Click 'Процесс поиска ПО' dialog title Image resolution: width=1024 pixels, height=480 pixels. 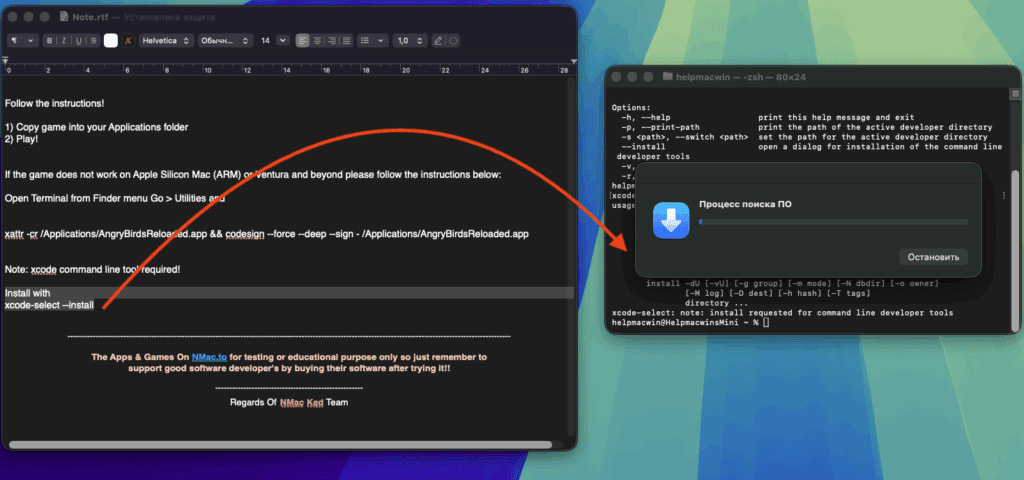click(x=745, y=204)
